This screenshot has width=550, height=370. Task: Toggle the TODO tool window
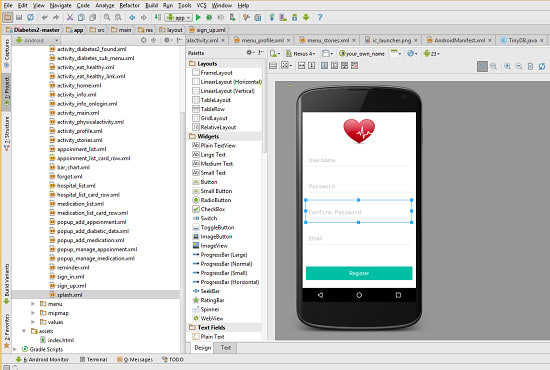pos(173,359)
